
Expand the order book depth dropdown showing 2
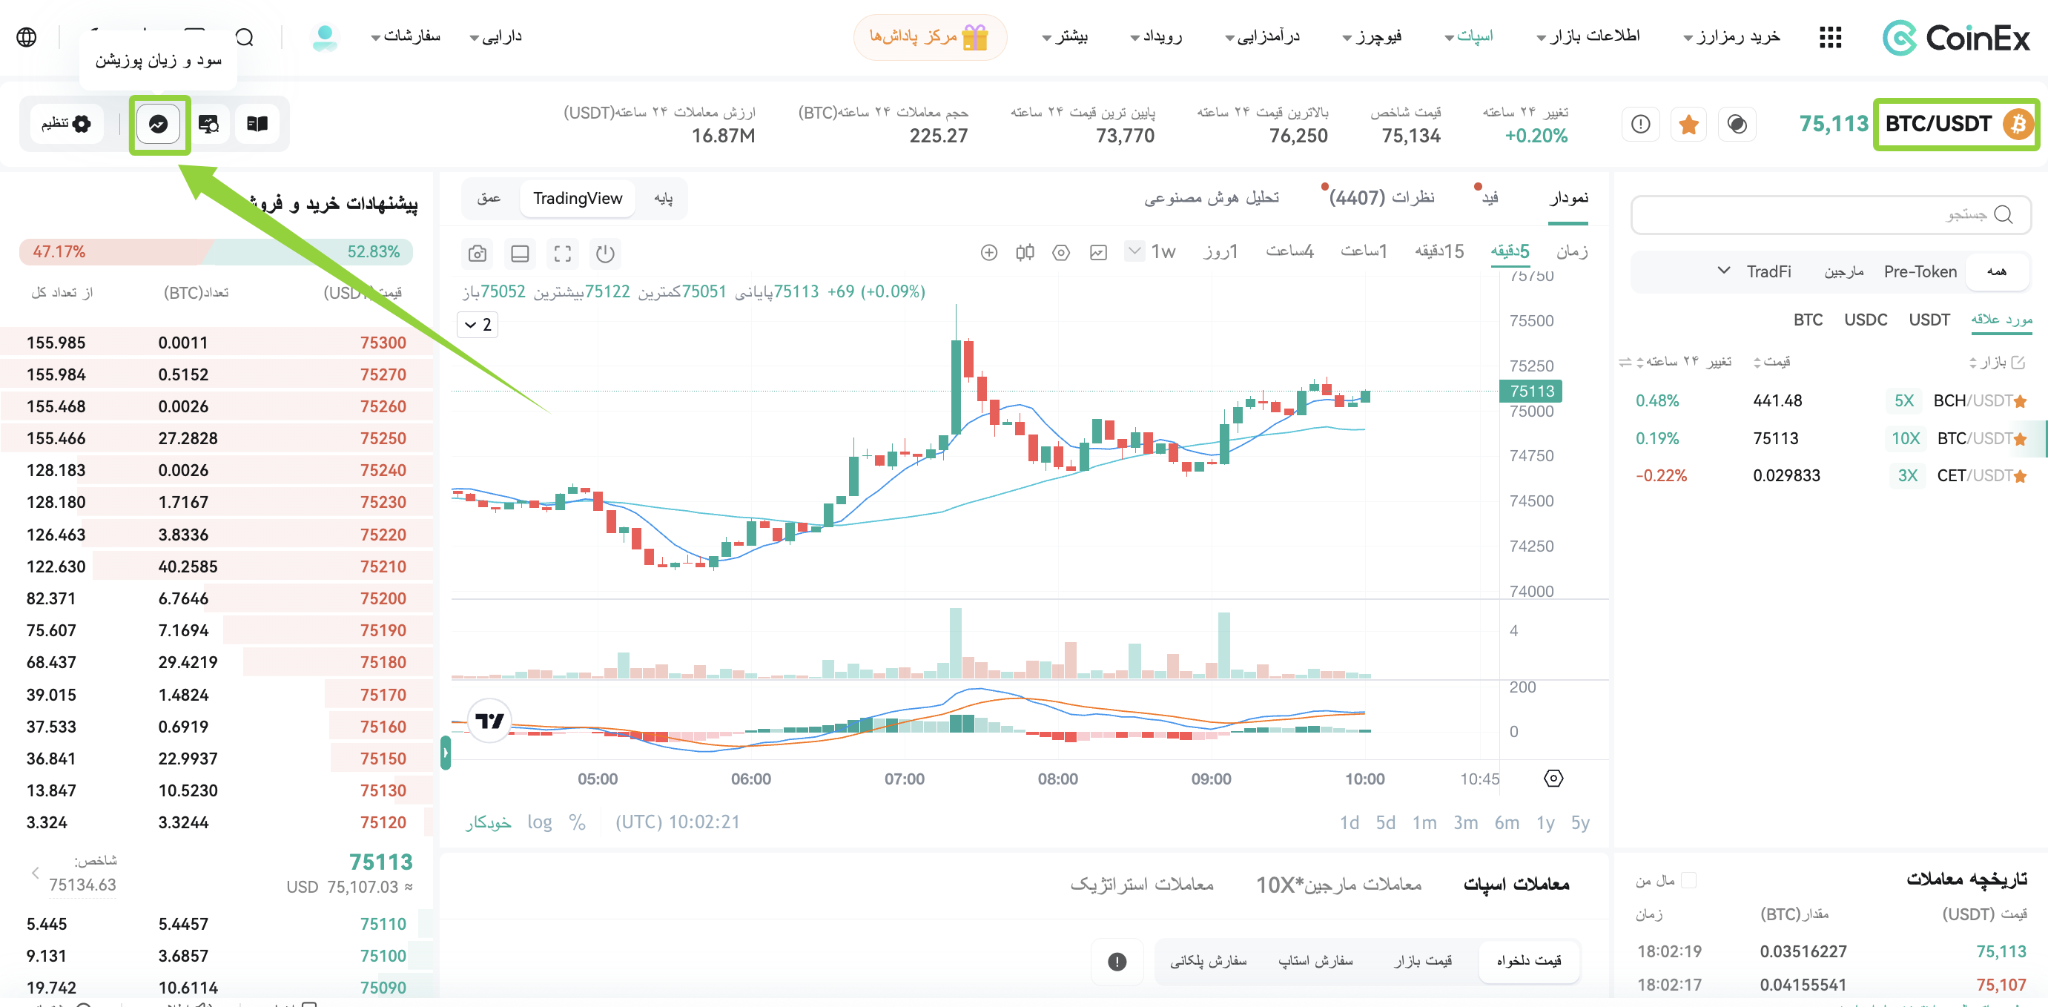tap(478, 325)
